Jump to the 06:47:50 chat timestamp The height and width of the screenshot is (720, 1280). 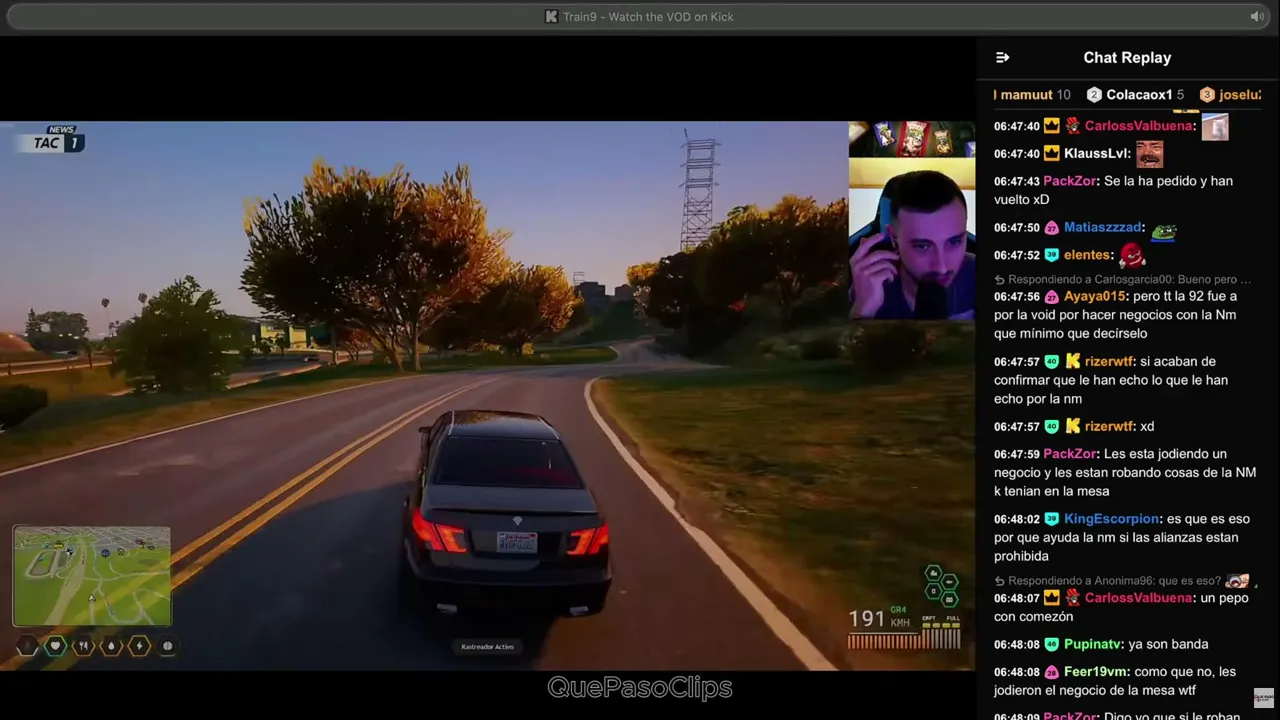(x=1017, y=228)
